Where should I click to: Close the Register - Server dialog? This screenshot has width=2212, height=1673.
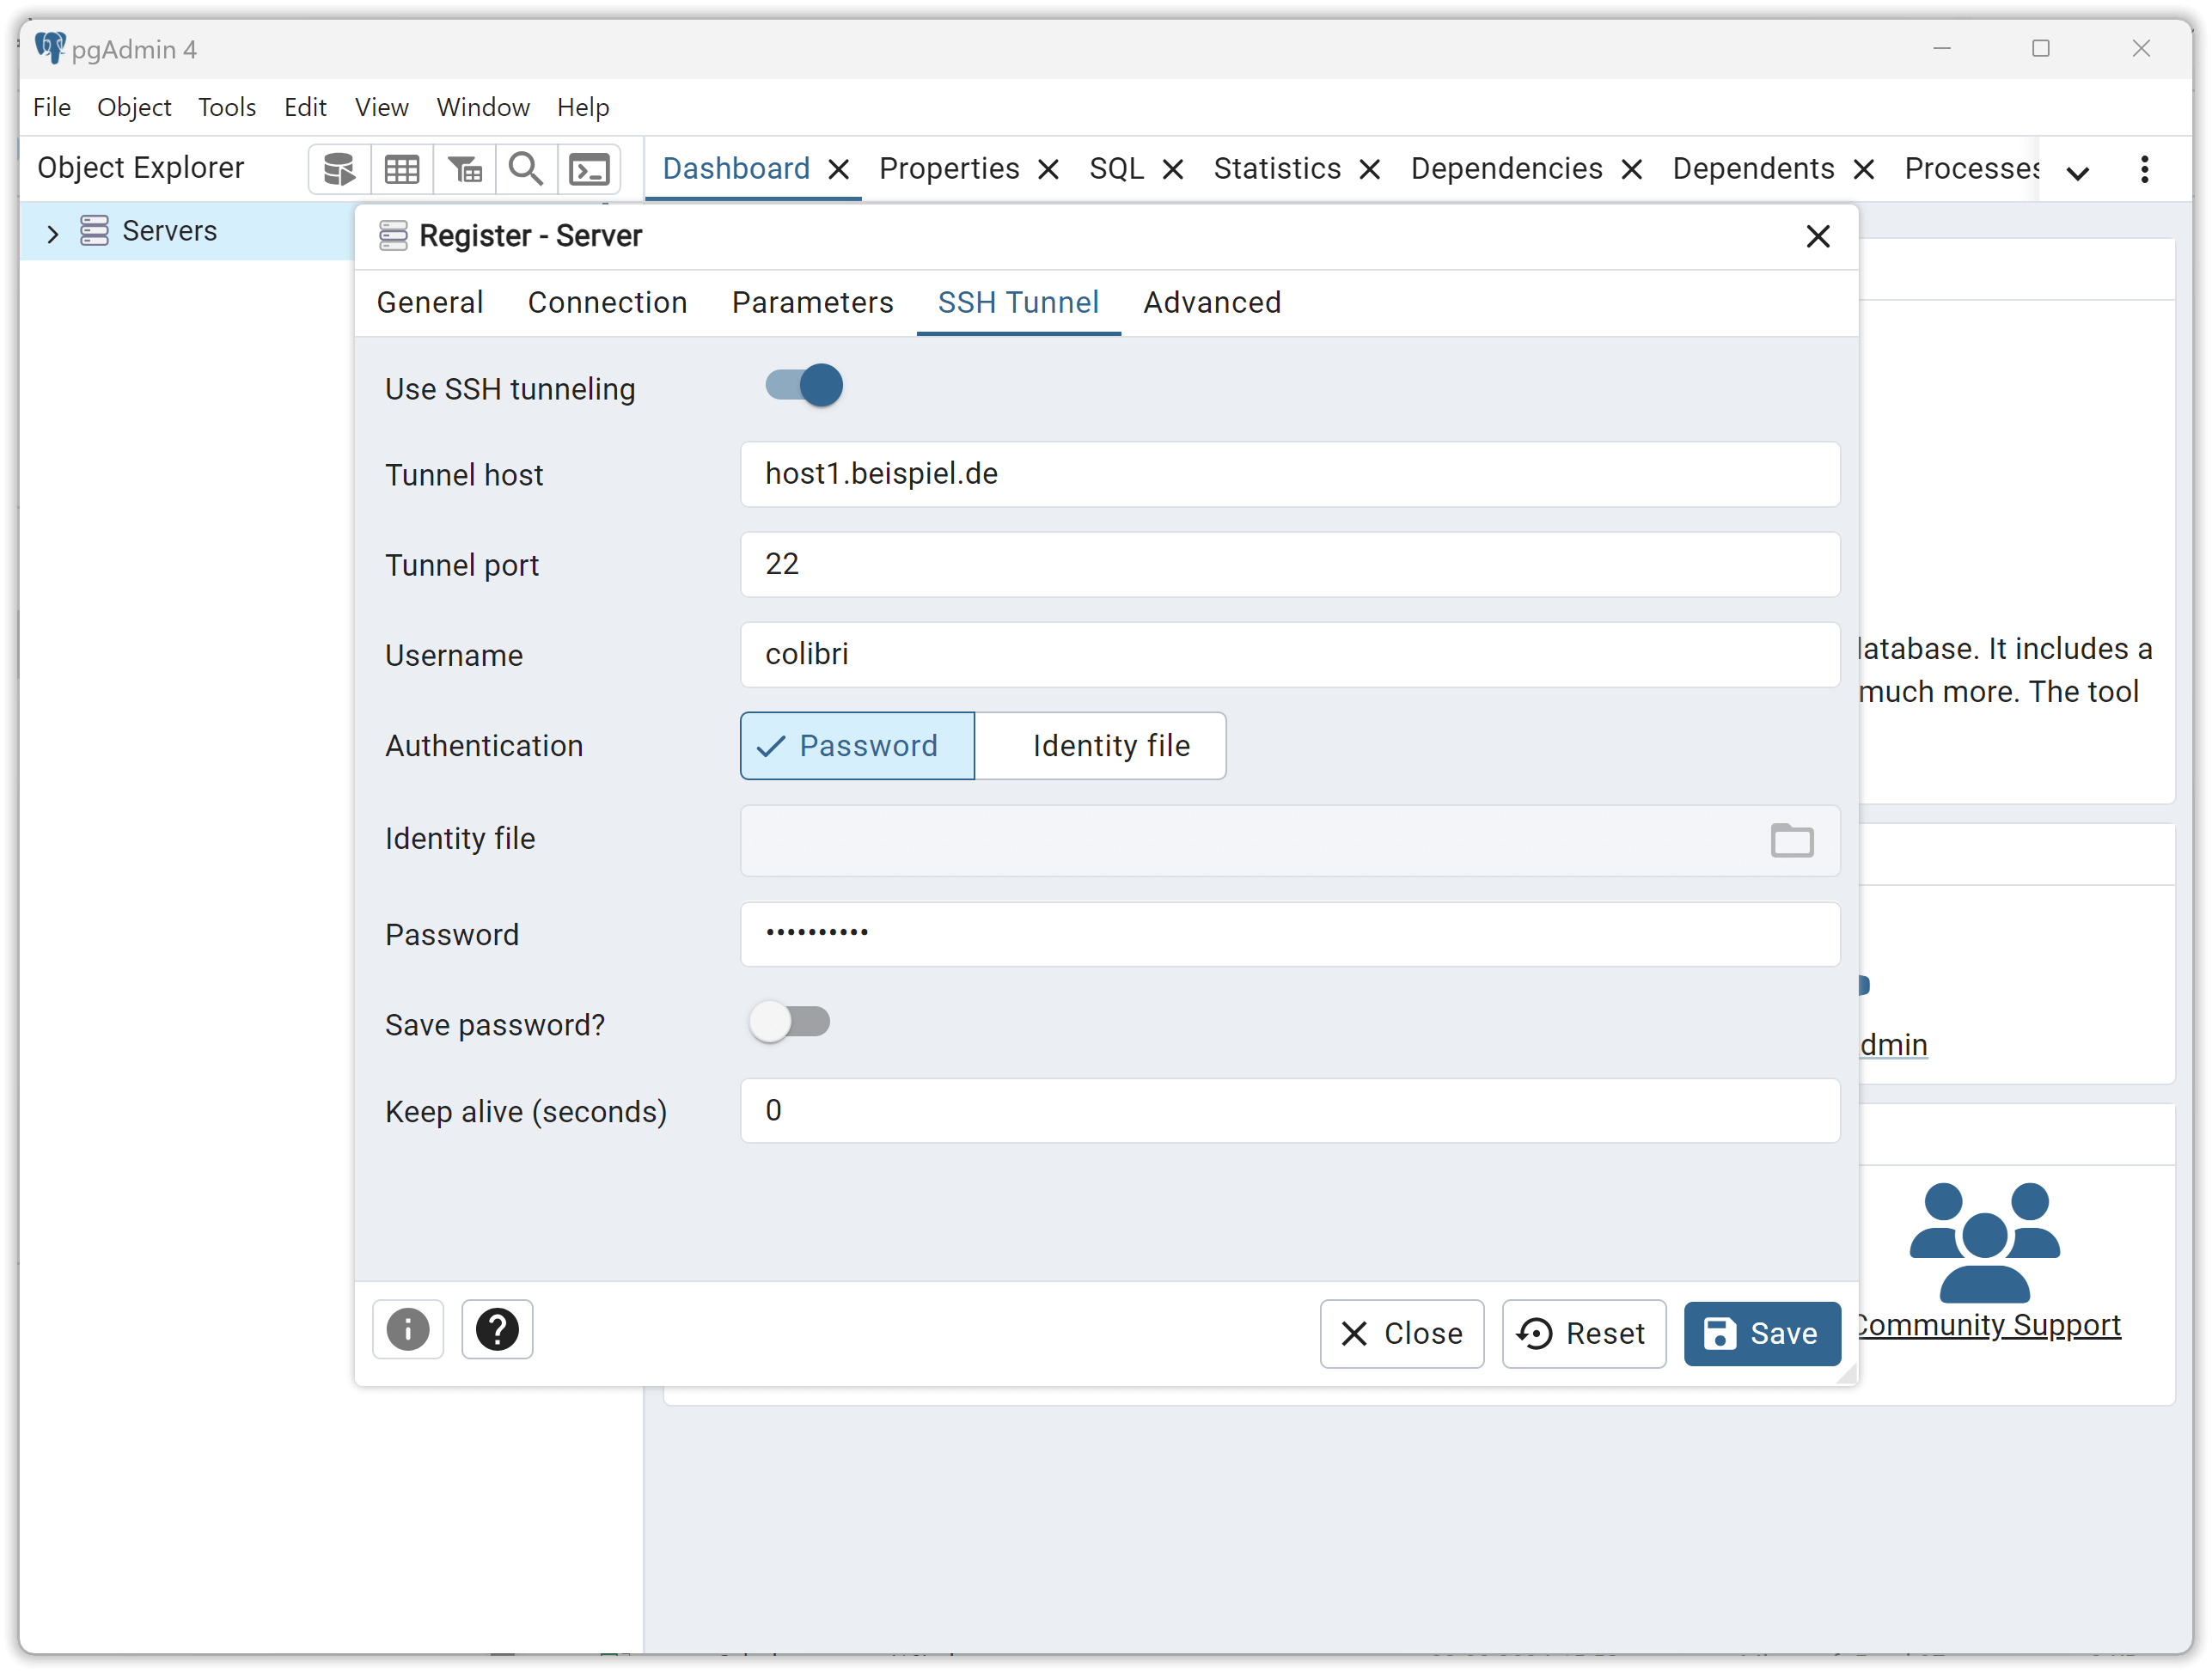tap(1817, 236)
